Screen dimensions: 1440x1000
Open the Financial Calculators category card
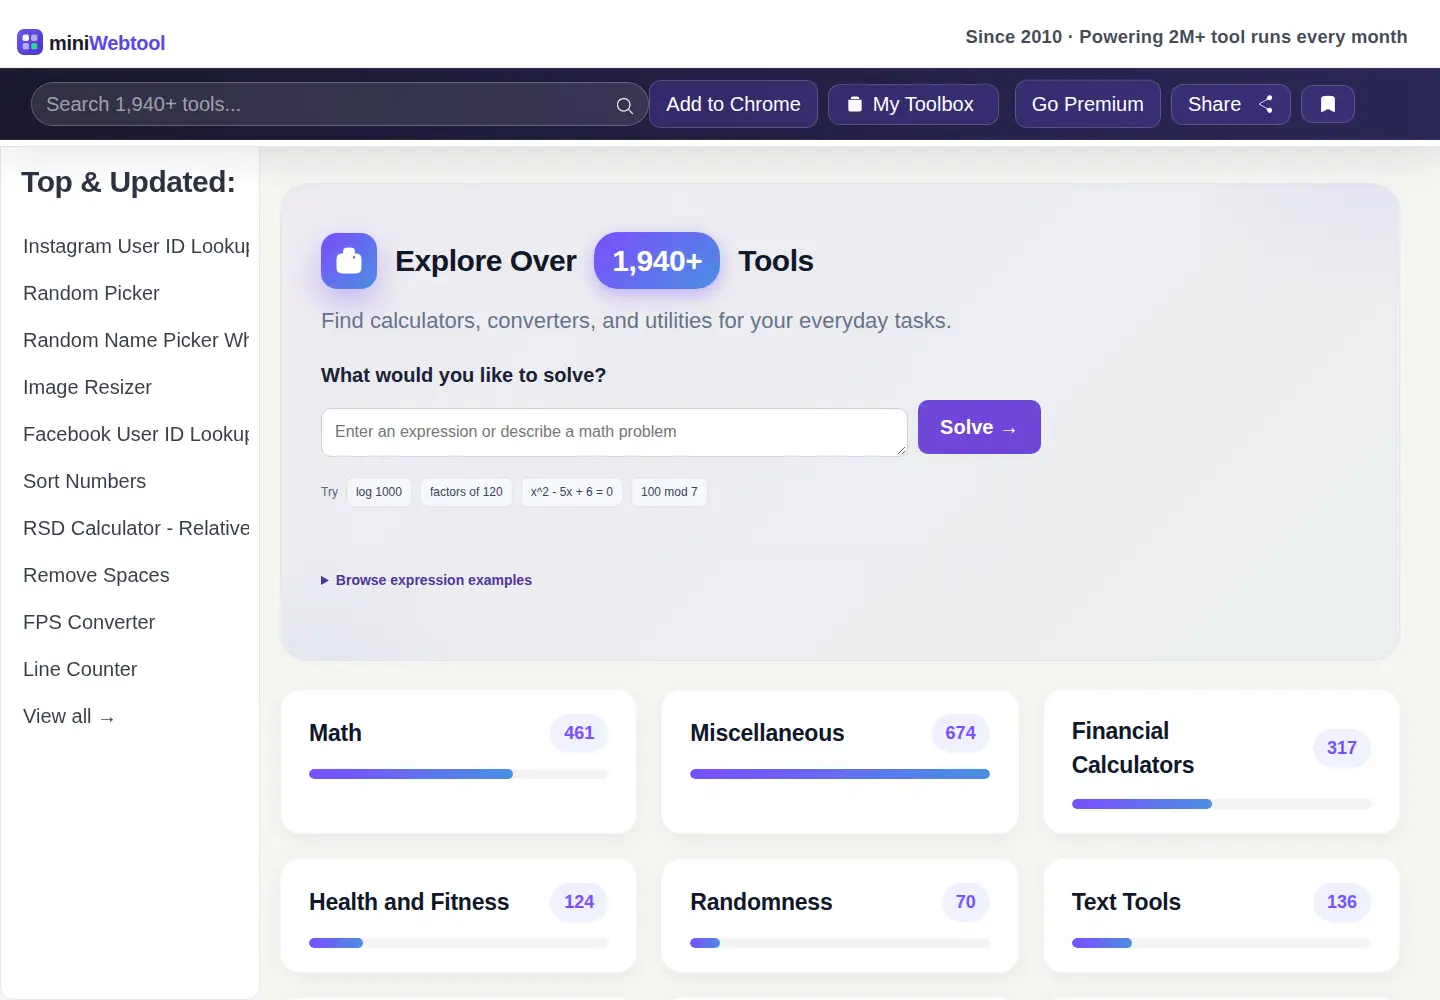click(x=1221, y=761)
